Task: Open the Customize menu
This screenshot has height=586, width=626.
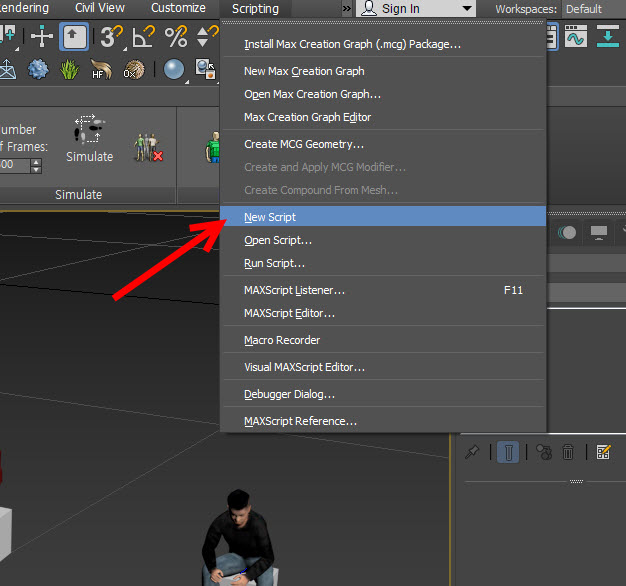Action: tap(178, 8)
